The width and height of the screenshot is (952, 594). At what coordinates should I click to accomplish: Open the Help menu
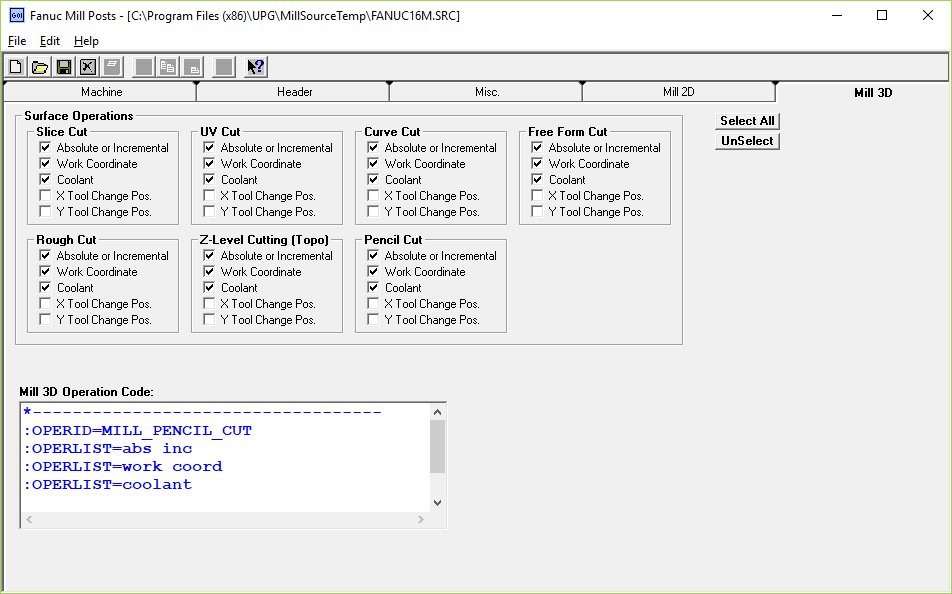[86, 41]
